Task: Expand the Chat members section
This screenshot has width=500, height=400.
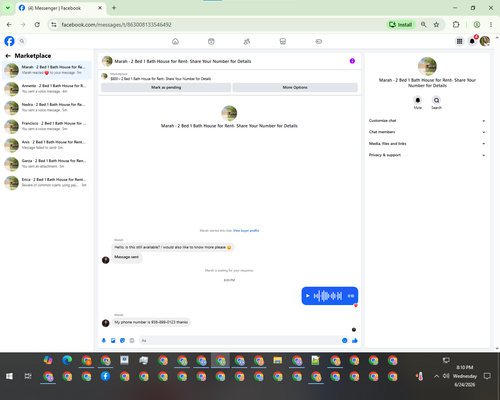Action: [x=427, y=132]
